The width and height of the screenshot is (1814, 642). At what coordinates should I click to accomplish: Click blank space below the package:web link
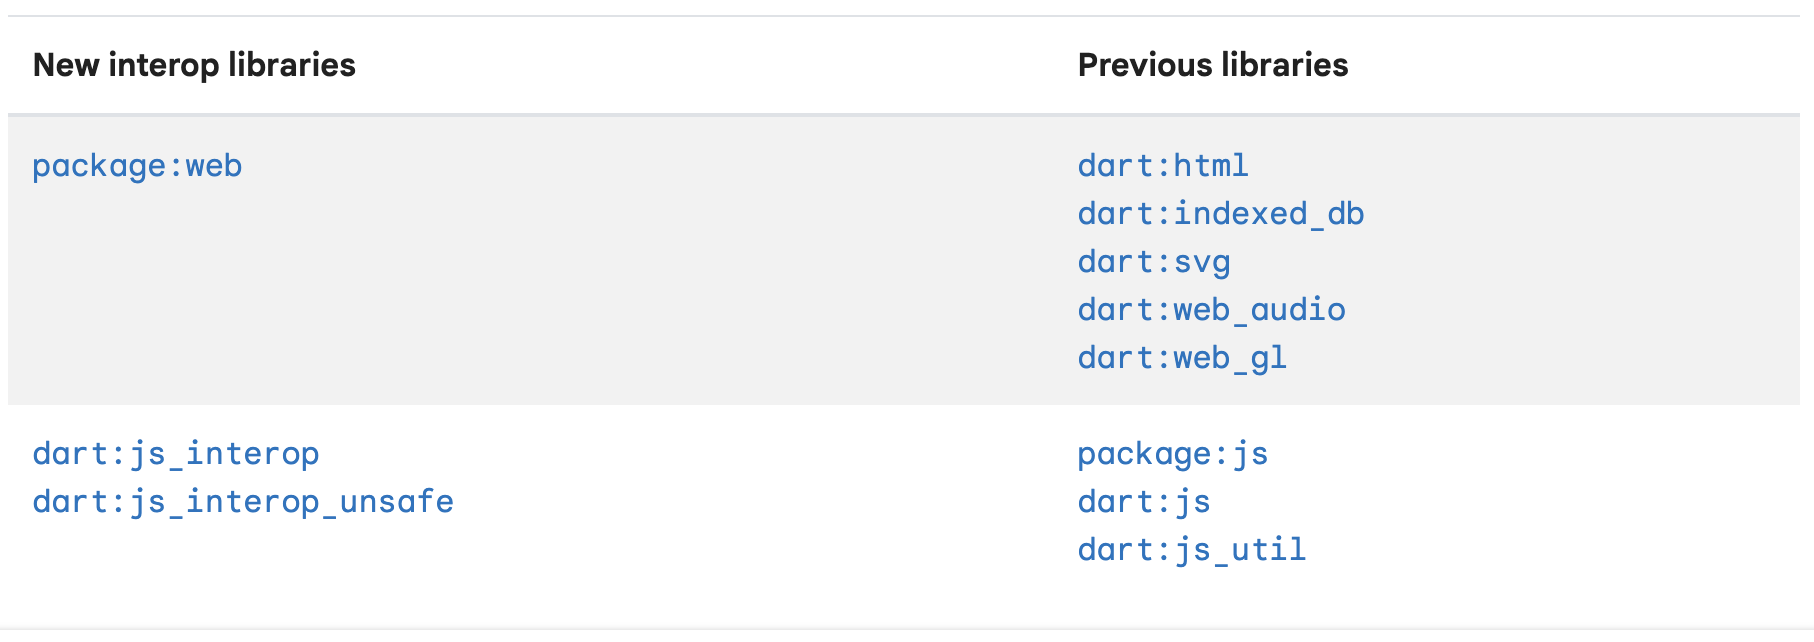coord(300,290)
